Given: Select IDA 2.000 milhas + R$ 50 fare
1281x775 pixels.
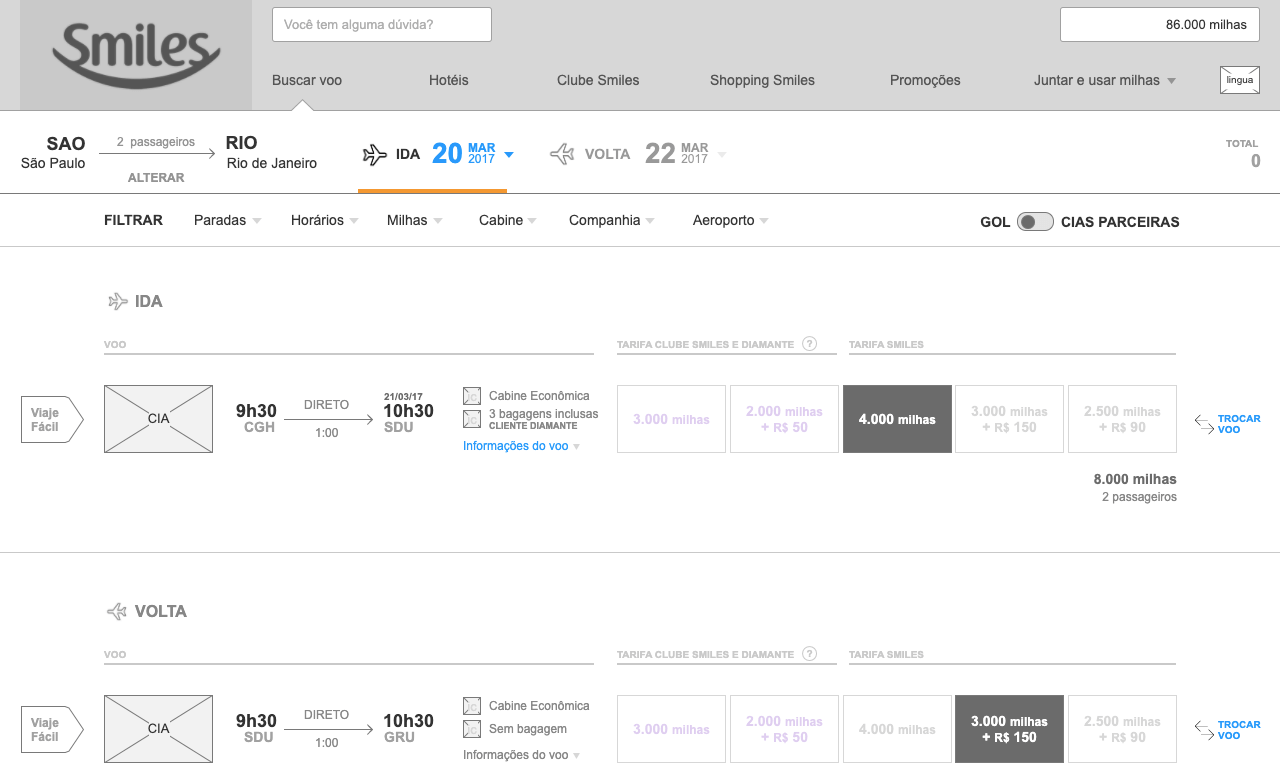Looking at the screenshot, I should 784,419.
